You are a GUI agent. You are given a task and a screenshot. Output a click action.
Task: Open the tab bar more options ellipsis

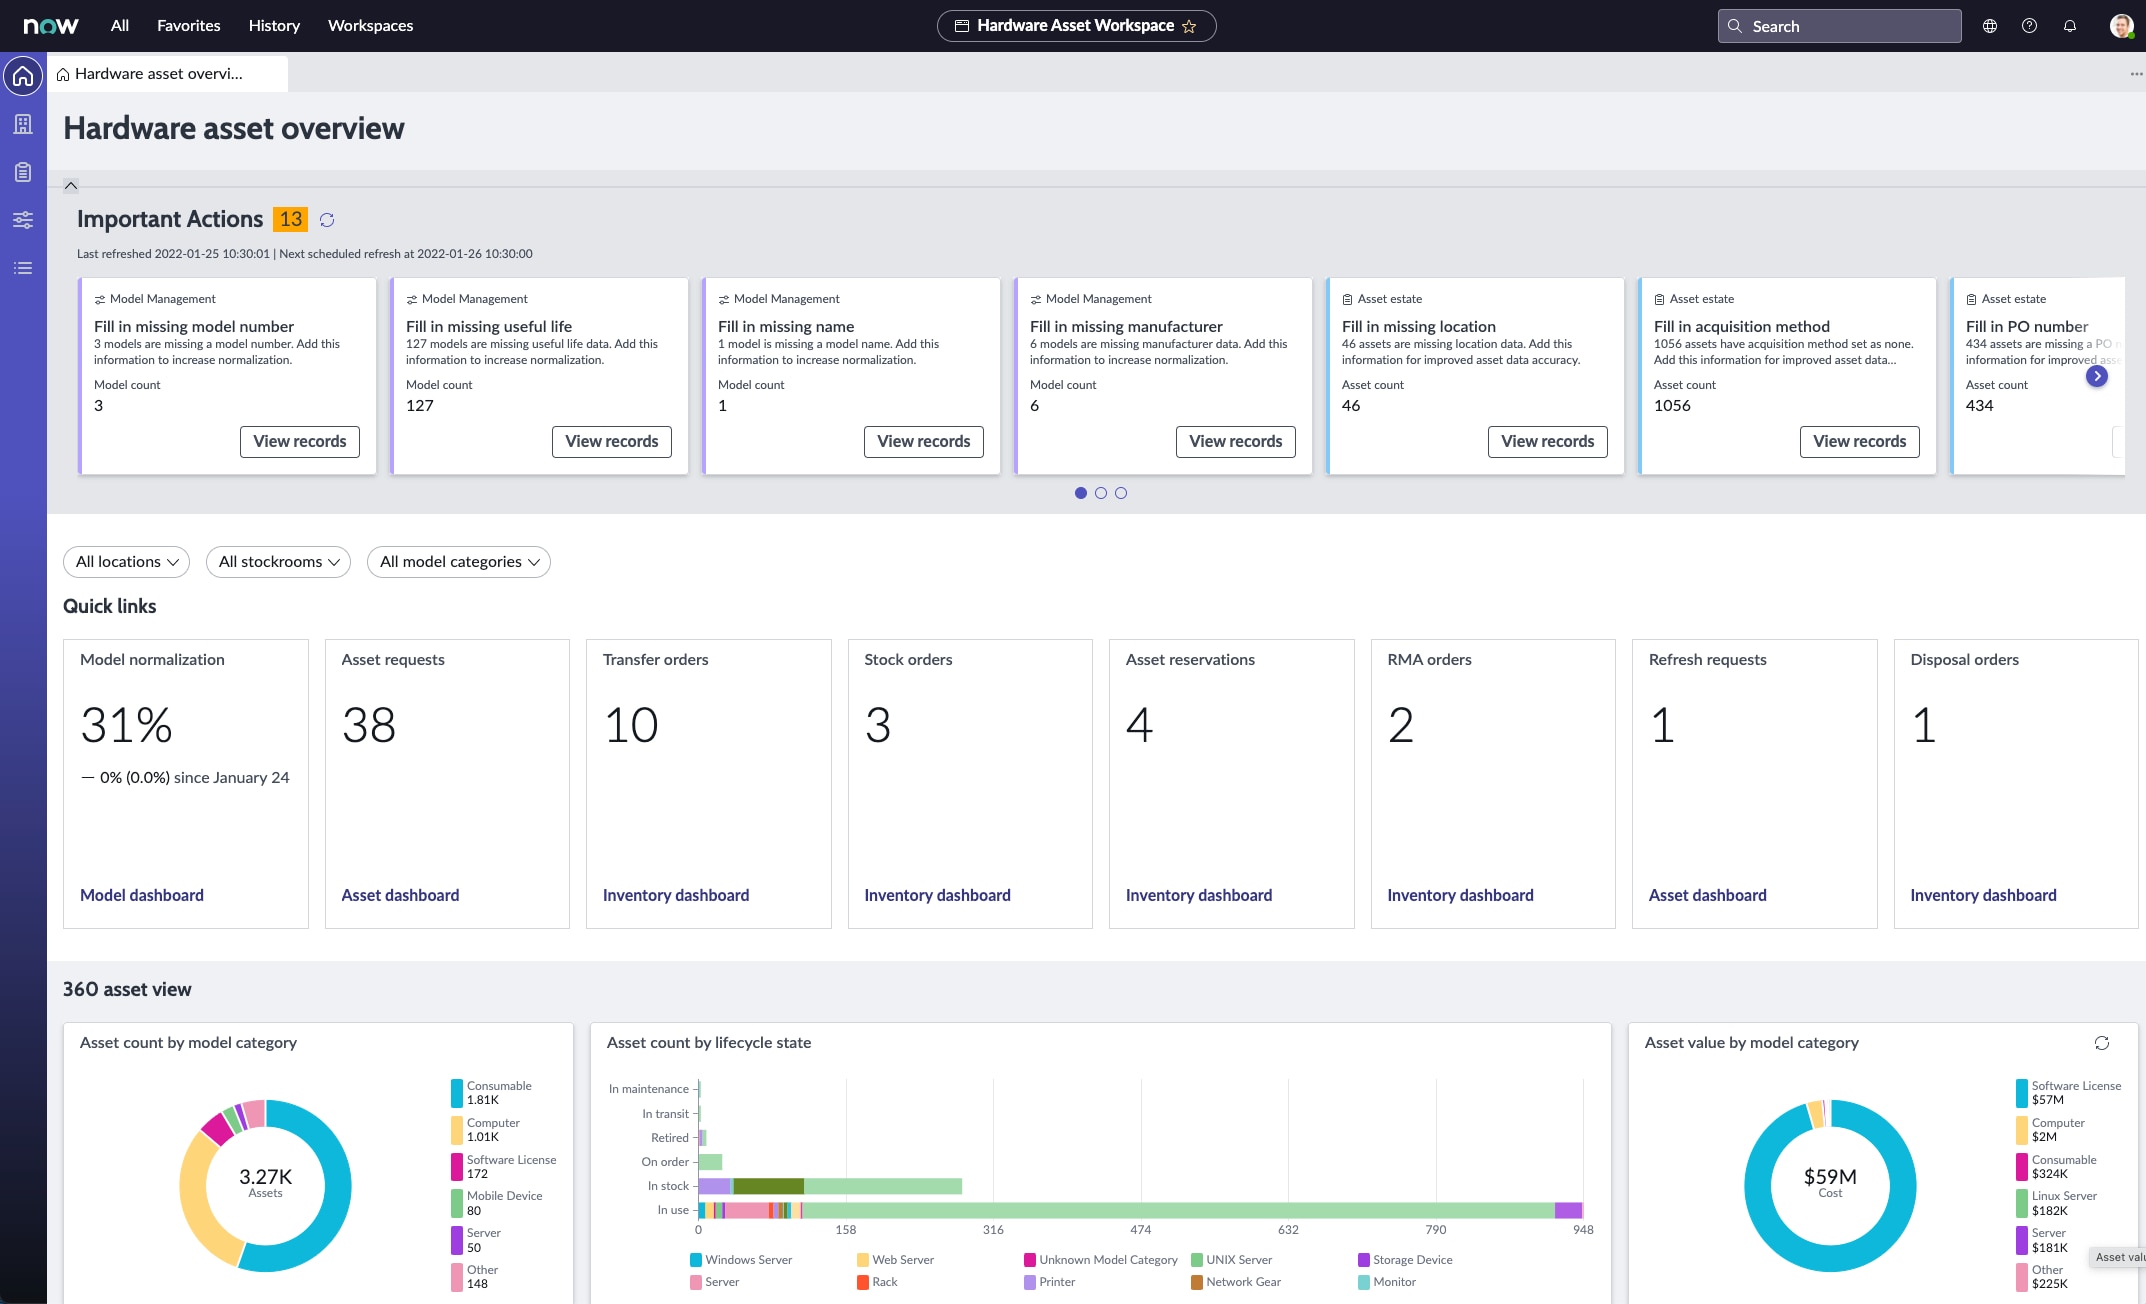click(2136, 74)
